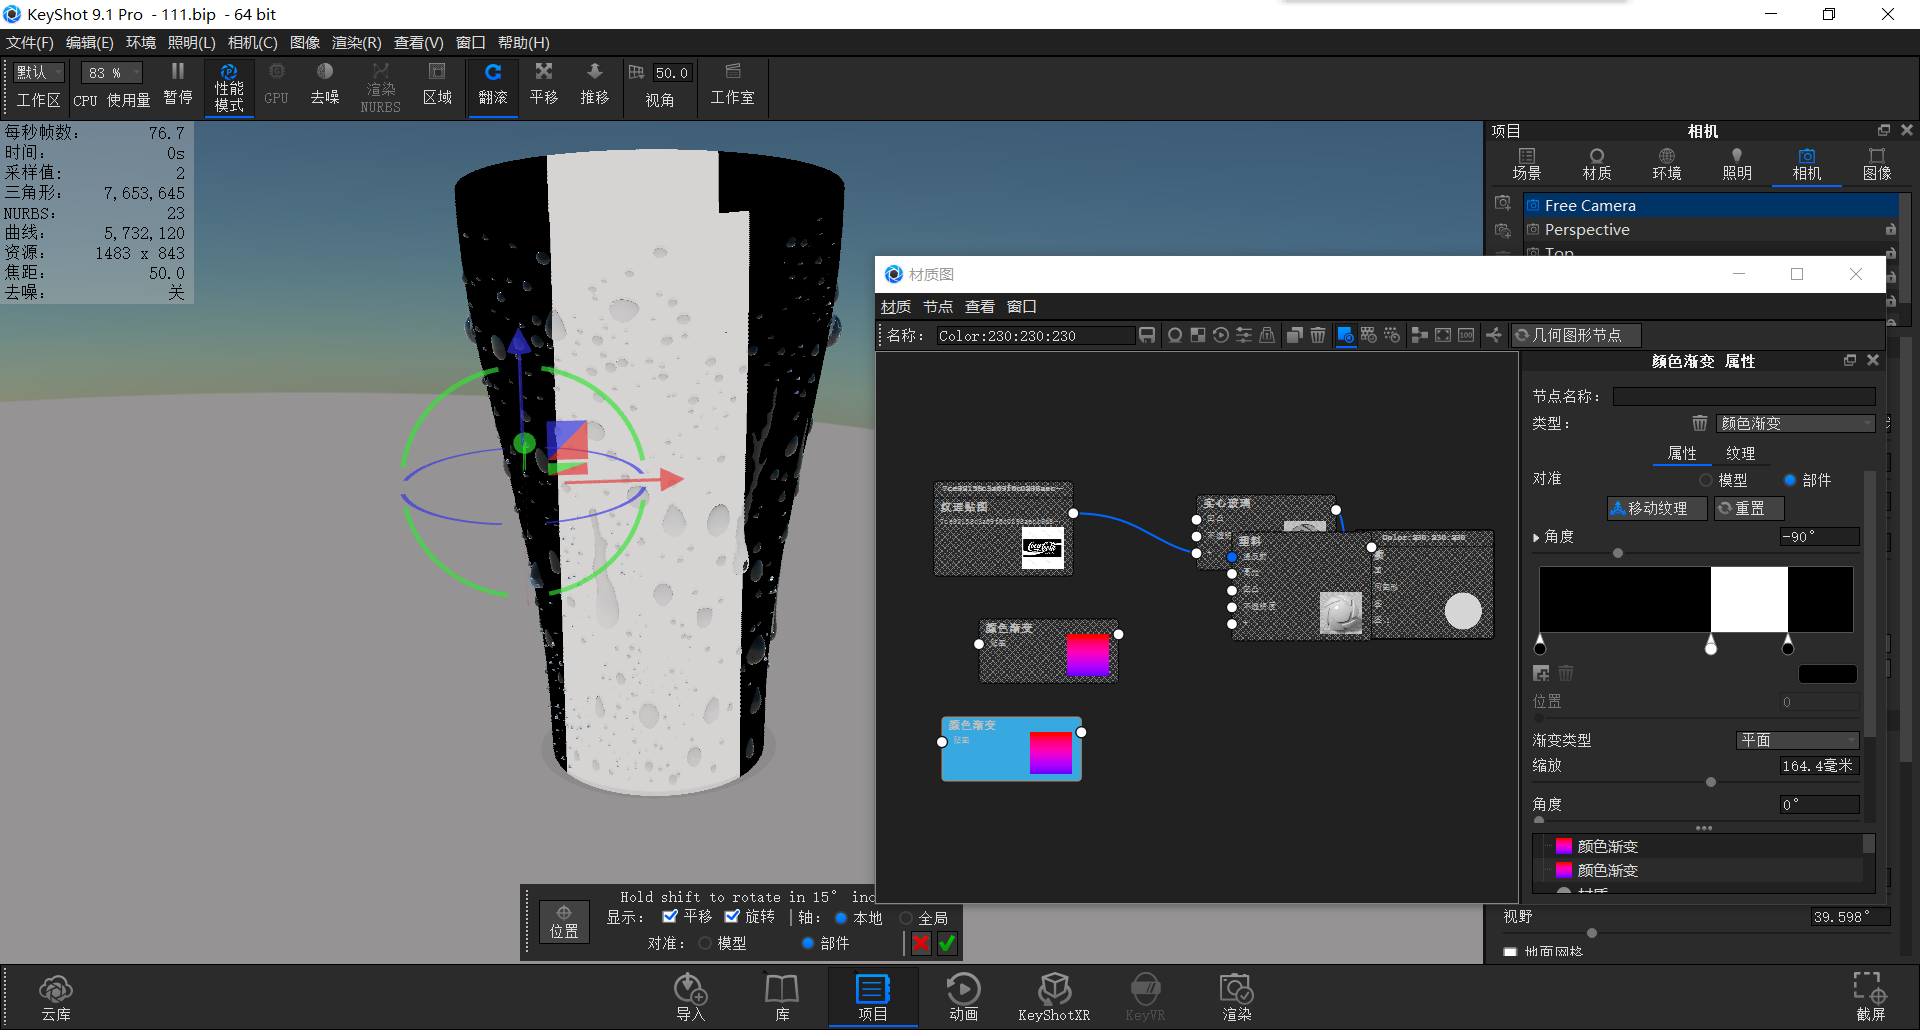Enable 区域 (region) render mode
The image size is (1920, 1030).
[437, 85]
